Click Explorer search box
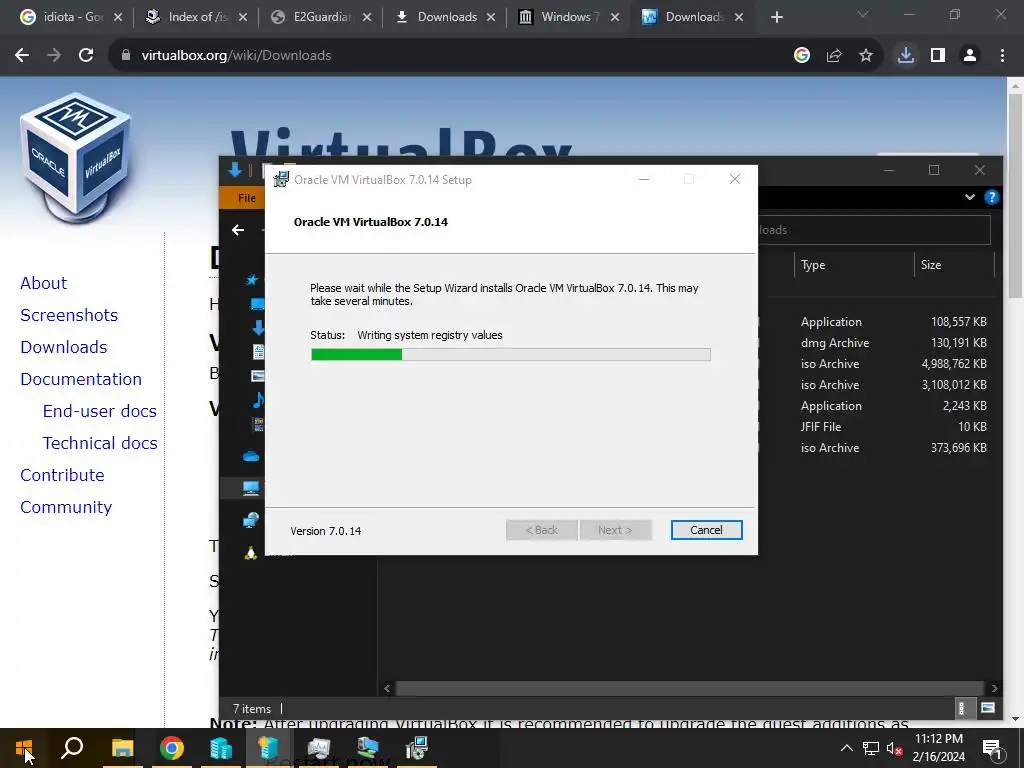The width and height of the screenshot is (1024, 768). 874,230
